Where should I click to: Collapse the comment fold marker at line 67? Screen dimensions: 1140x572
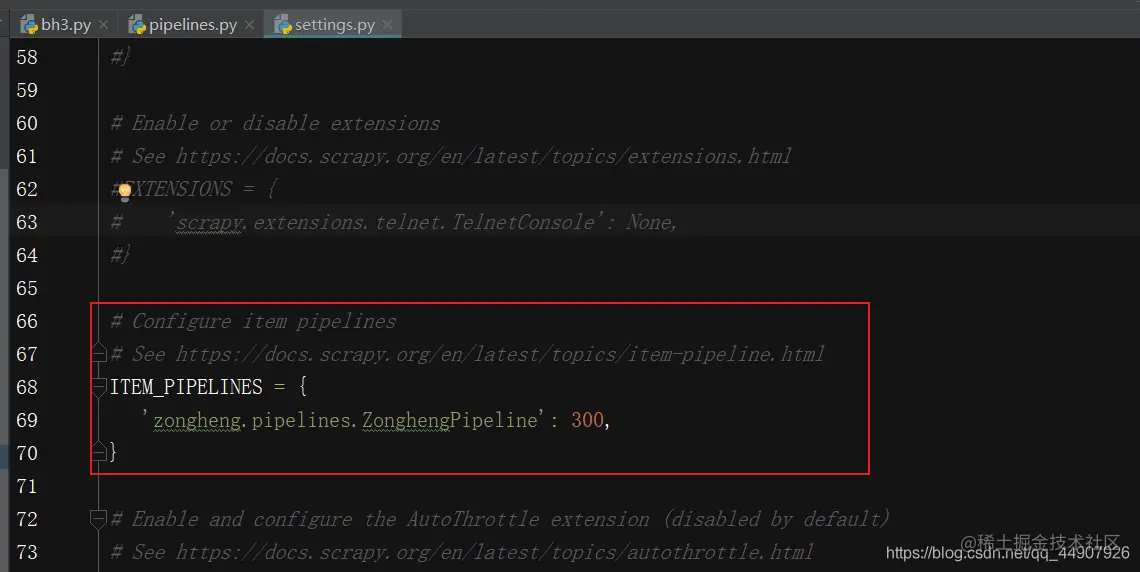[99, 355]
